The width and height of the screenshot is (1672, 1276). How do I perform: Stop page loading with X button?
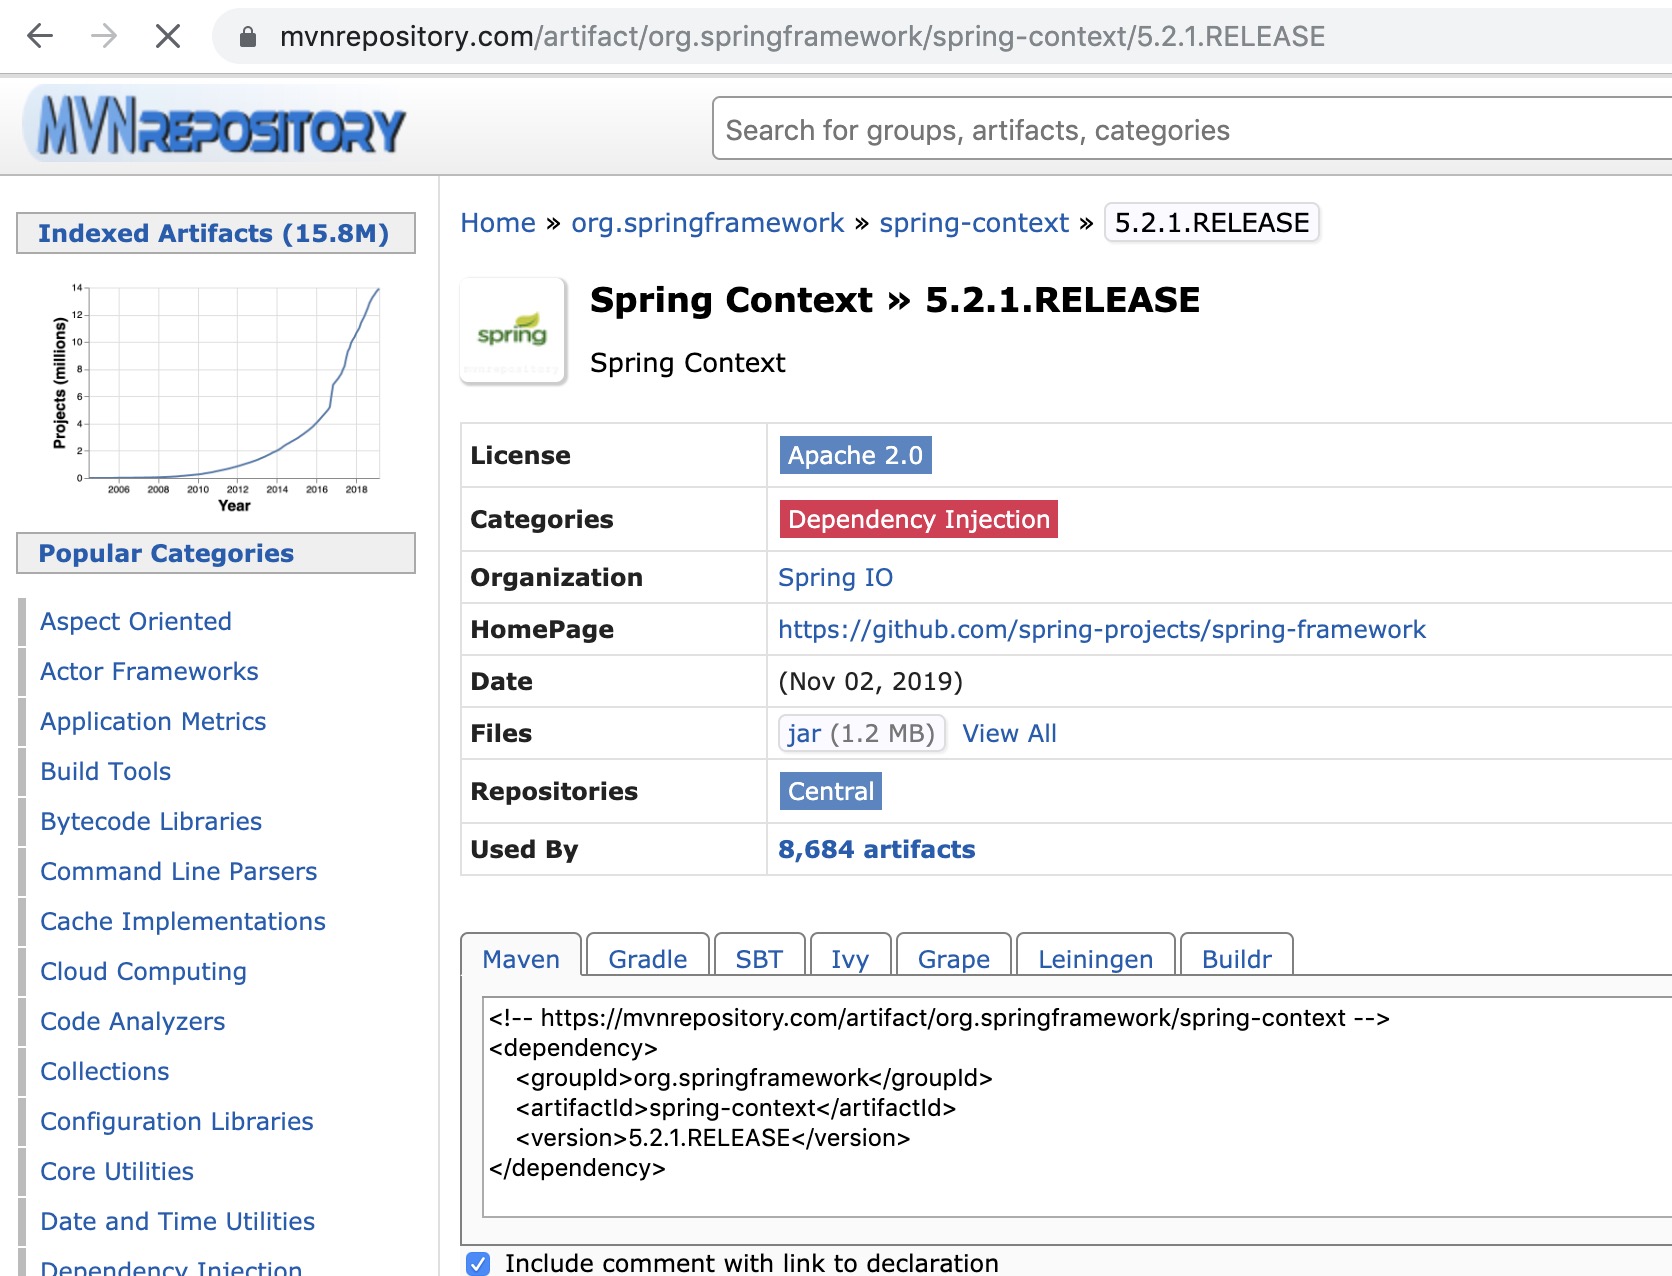click(168, 37)
